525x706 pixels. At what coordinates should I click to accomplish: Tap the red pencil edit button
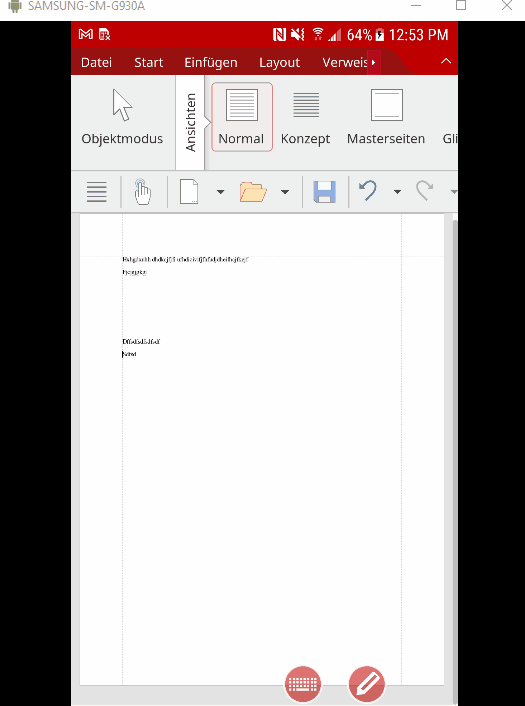367,684
